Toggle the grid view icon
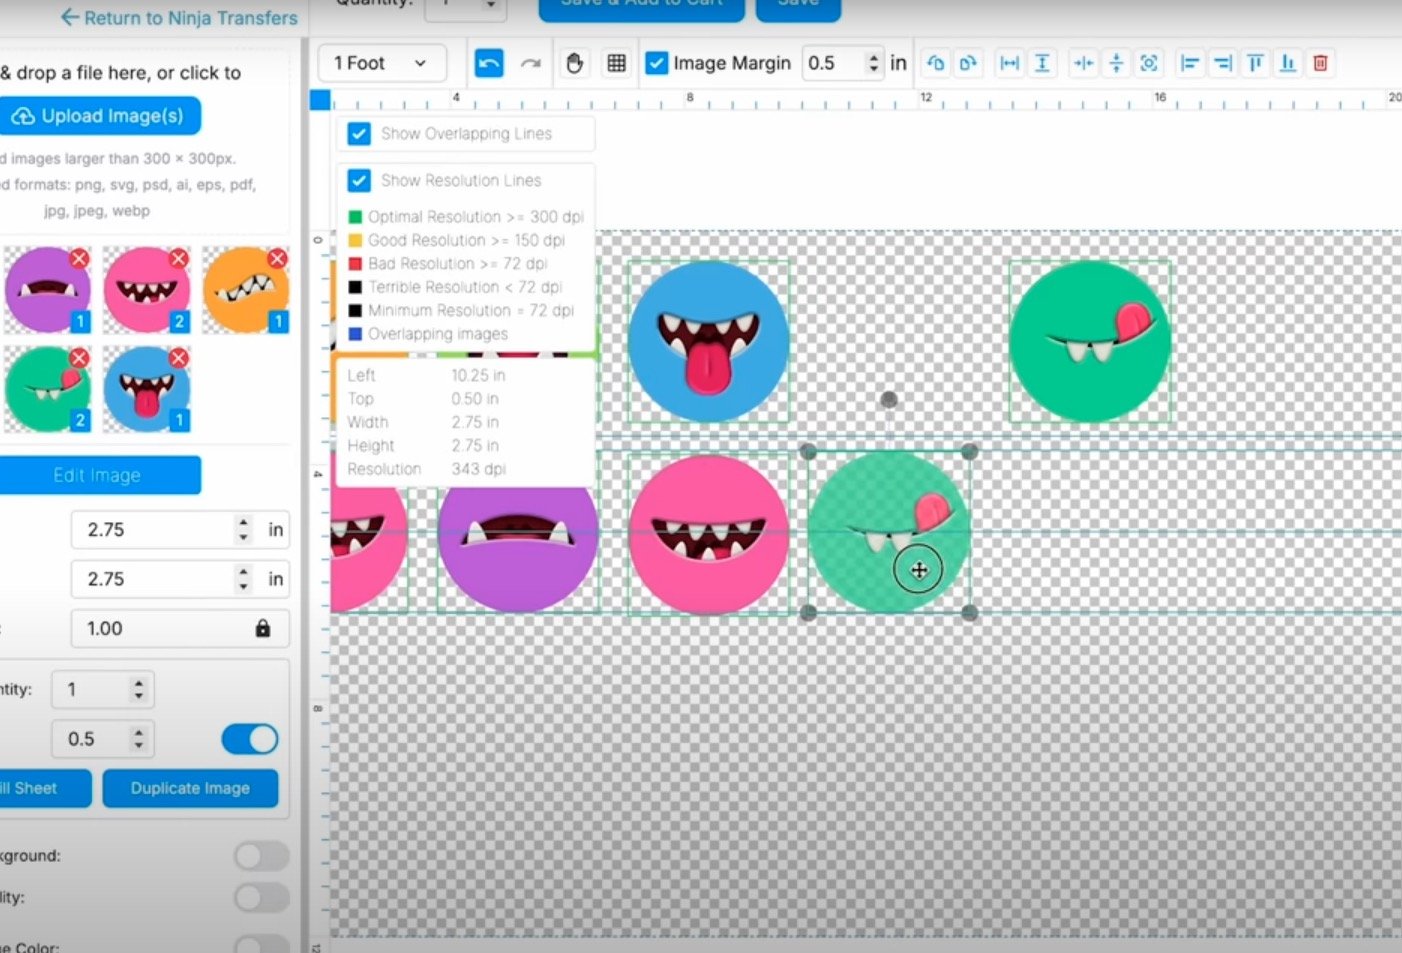Image resolution: width=1402 pixels, height=953 pixels. 617,63
